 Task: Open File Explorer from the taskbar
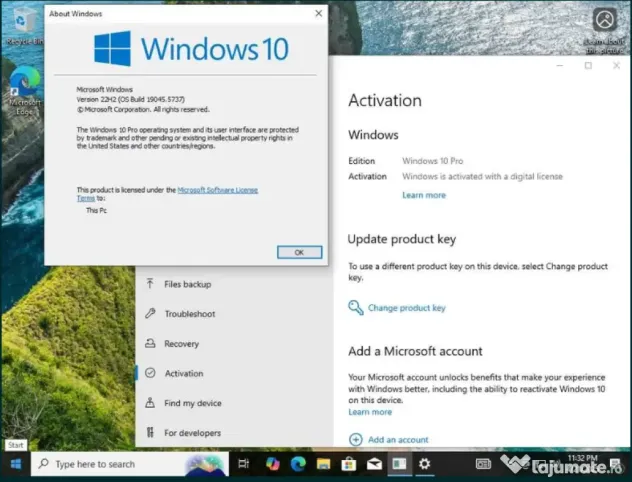click(323, 464)
